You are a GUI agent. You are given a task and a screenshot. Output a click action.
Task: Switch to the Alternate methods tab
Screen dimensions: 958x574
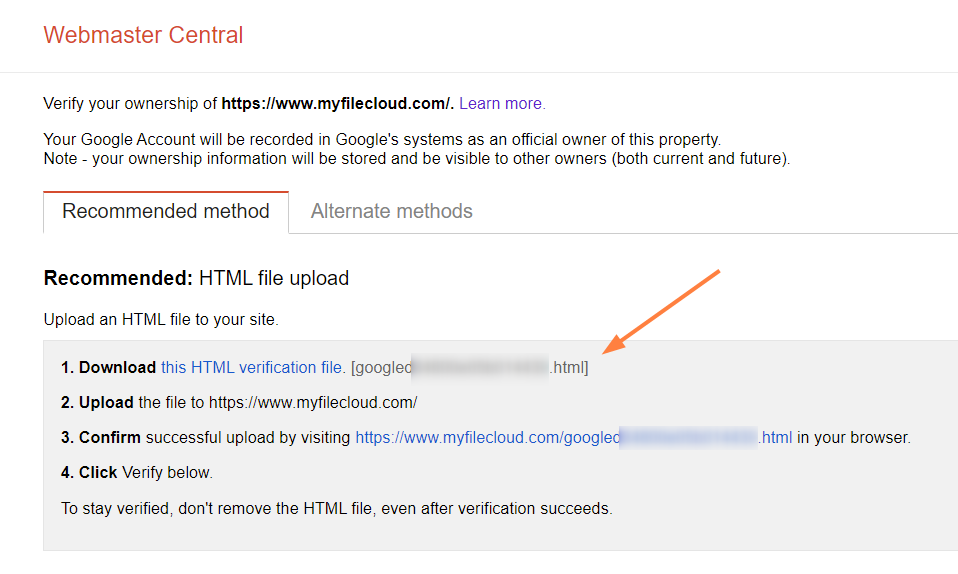pos(391,211)
